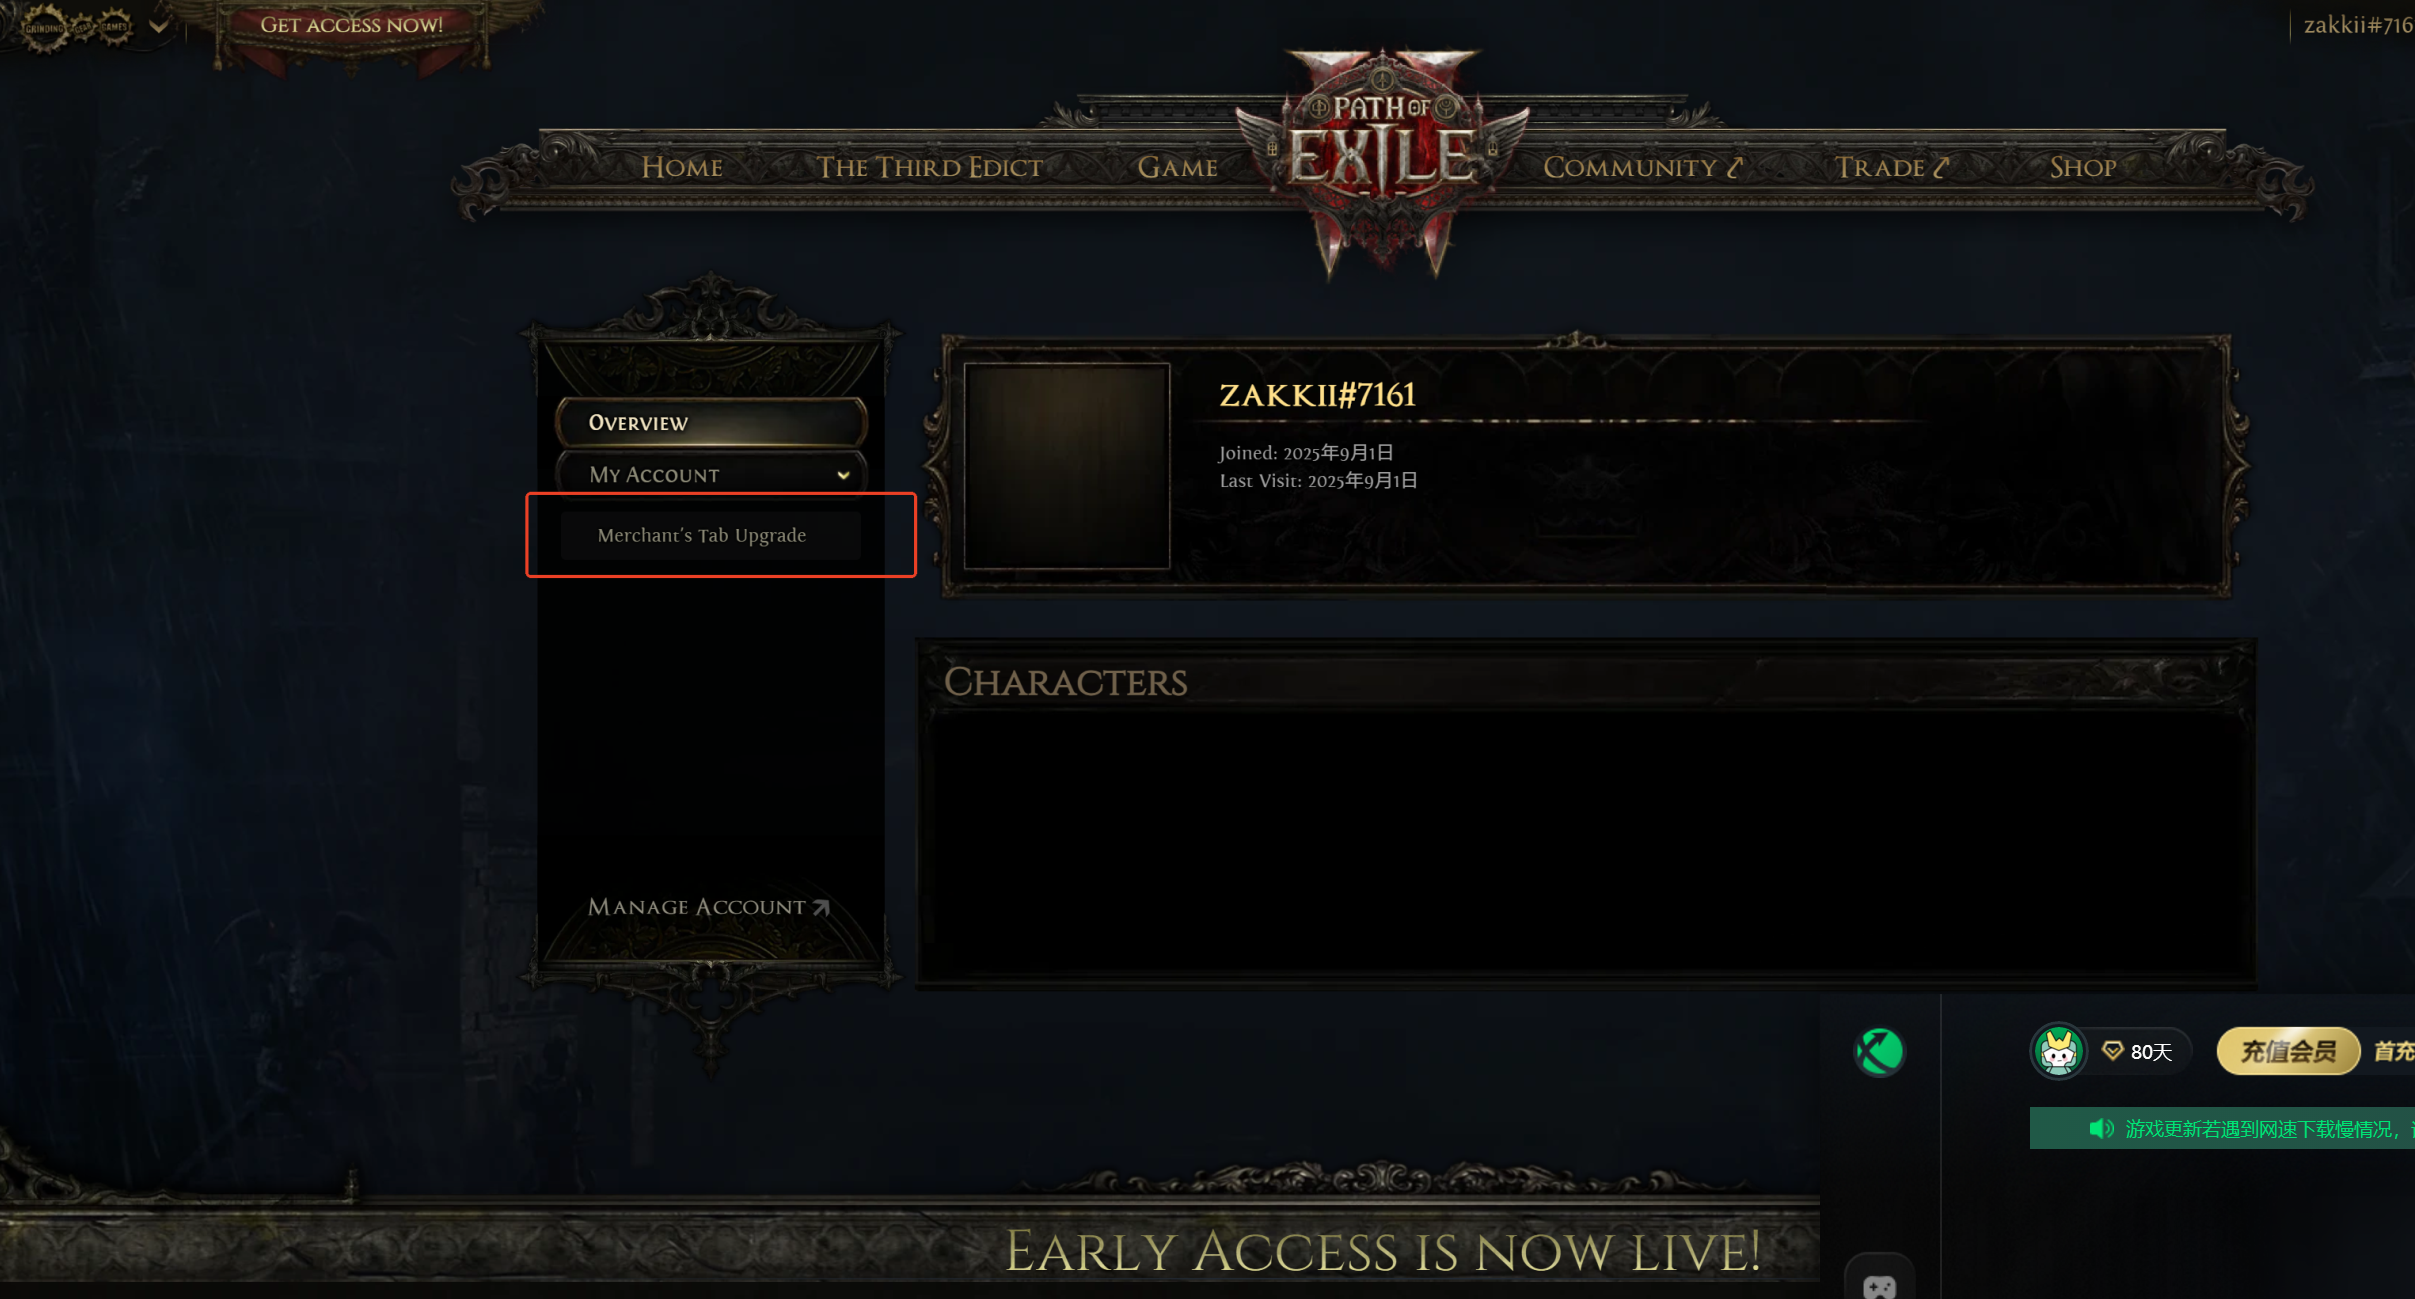
Task: Expand the dropdown arrow beside Grinding Gear logo
Action: coord(158,27)
